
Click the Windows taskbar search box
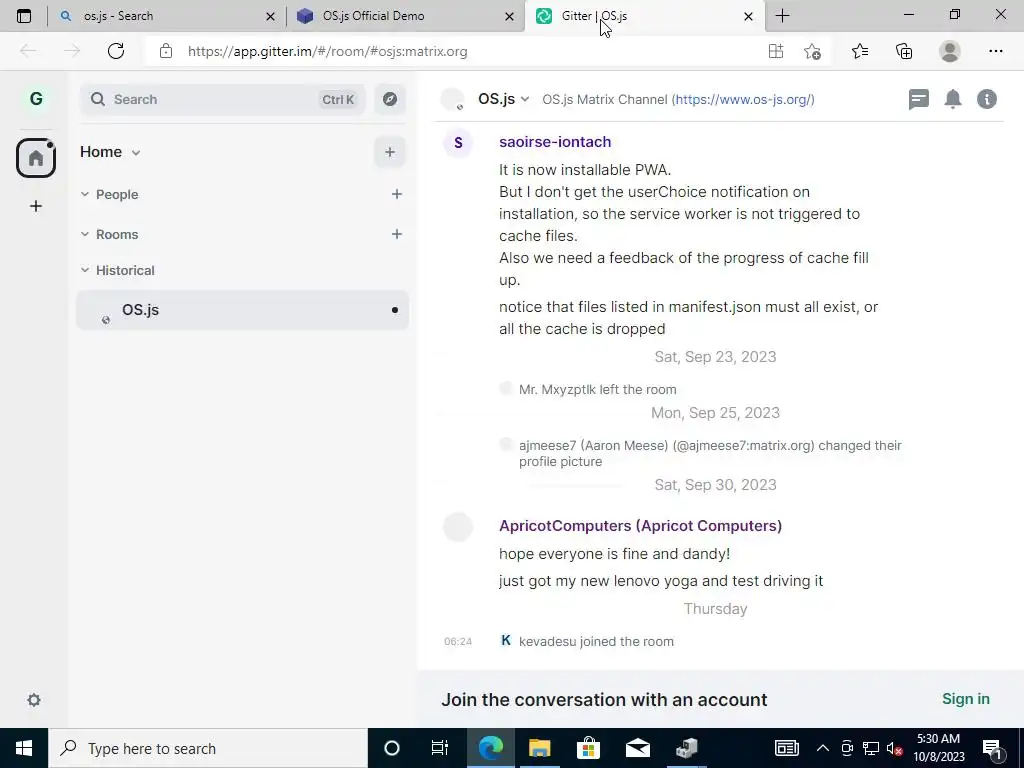(x=208, y=748)
